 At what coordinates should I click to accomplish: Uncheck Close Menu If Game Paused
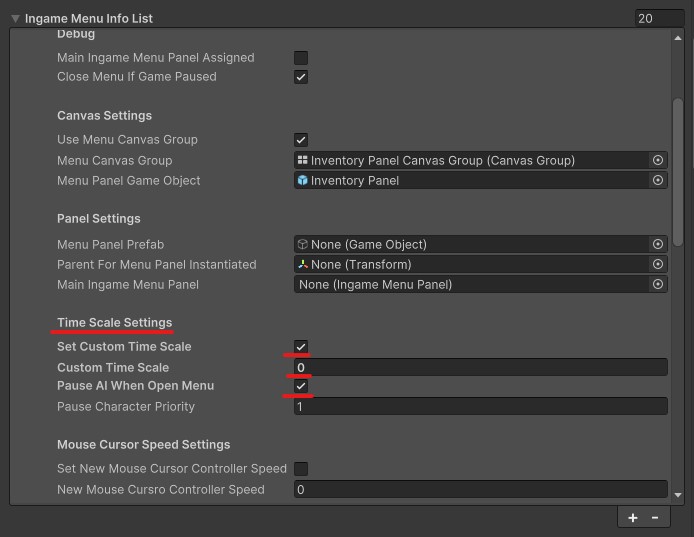(301, 77)
